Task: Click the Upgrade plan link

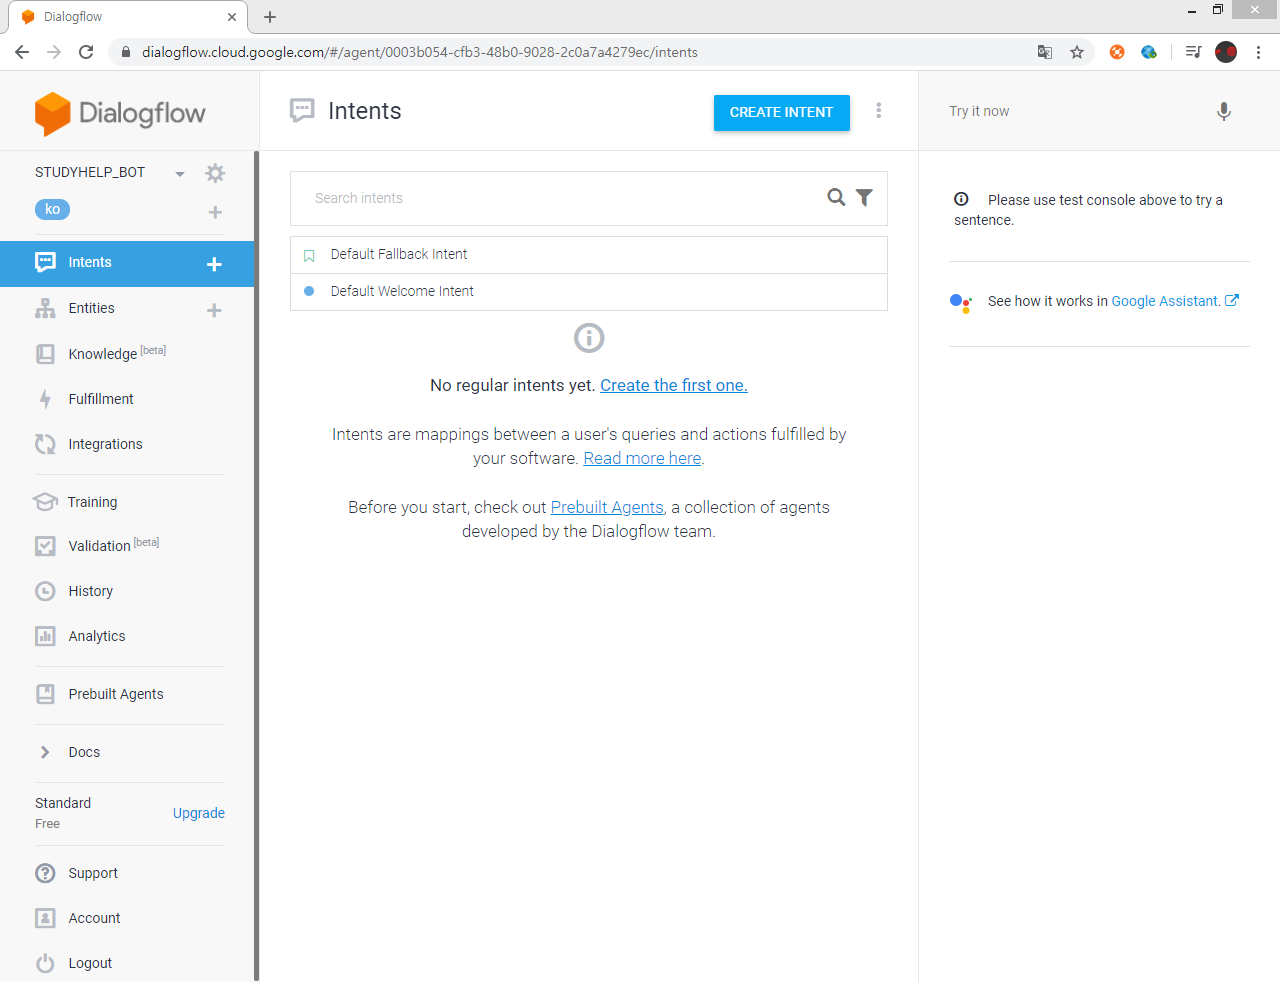Action: [199, 813]
